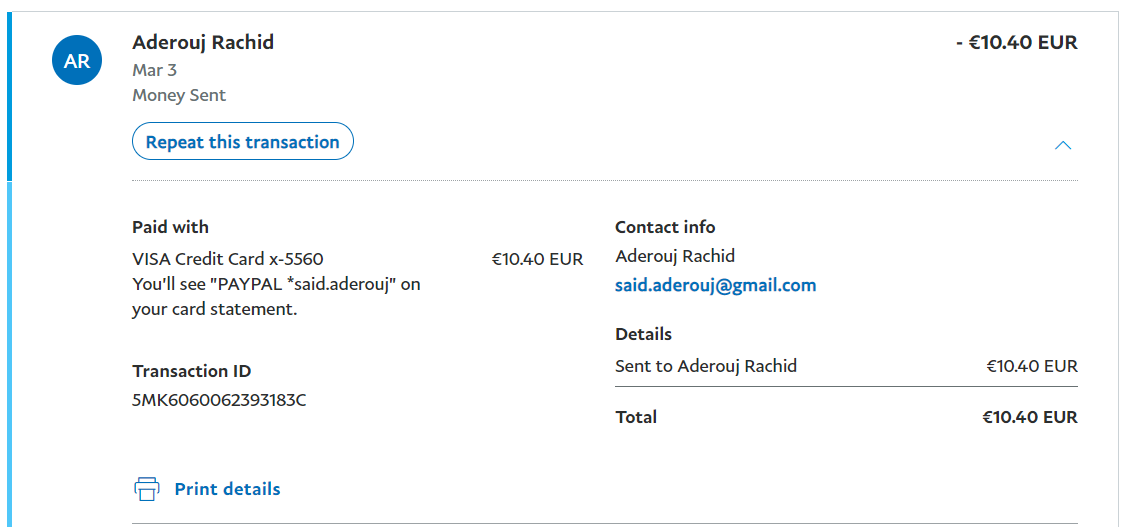This screenshot has height=527, width=1137.
Task: Click the printer icon
Action: (x=147, y=489)
